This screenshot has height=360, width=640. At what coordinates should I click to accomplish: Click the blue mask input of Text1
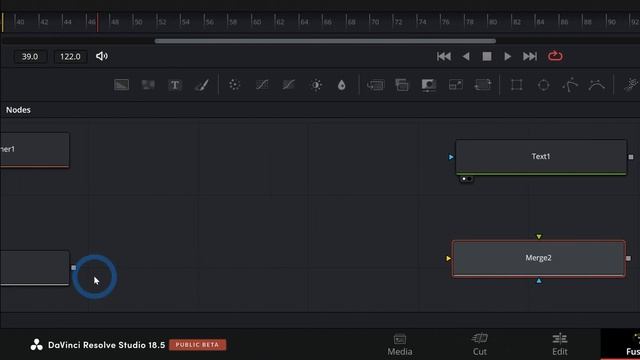click(451, 157)
